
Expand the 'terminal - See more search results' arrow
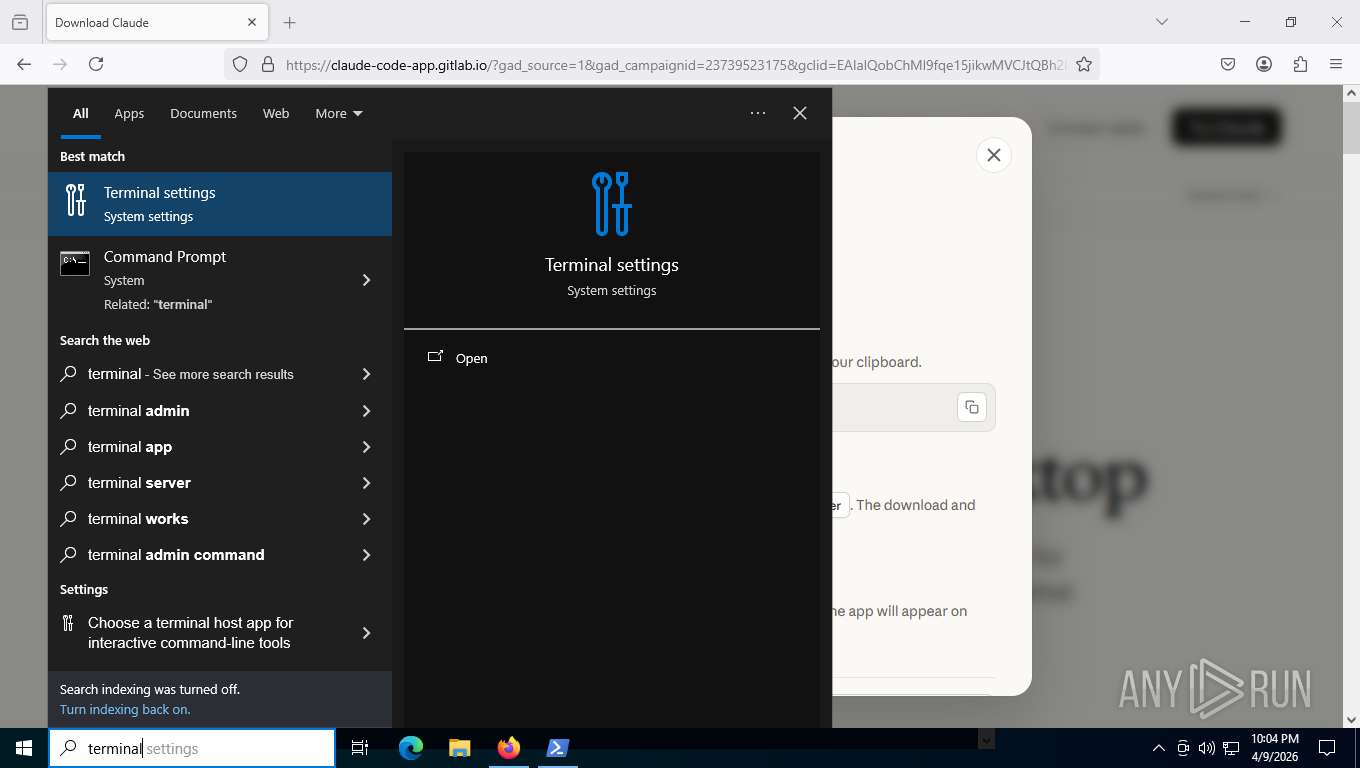366,374
